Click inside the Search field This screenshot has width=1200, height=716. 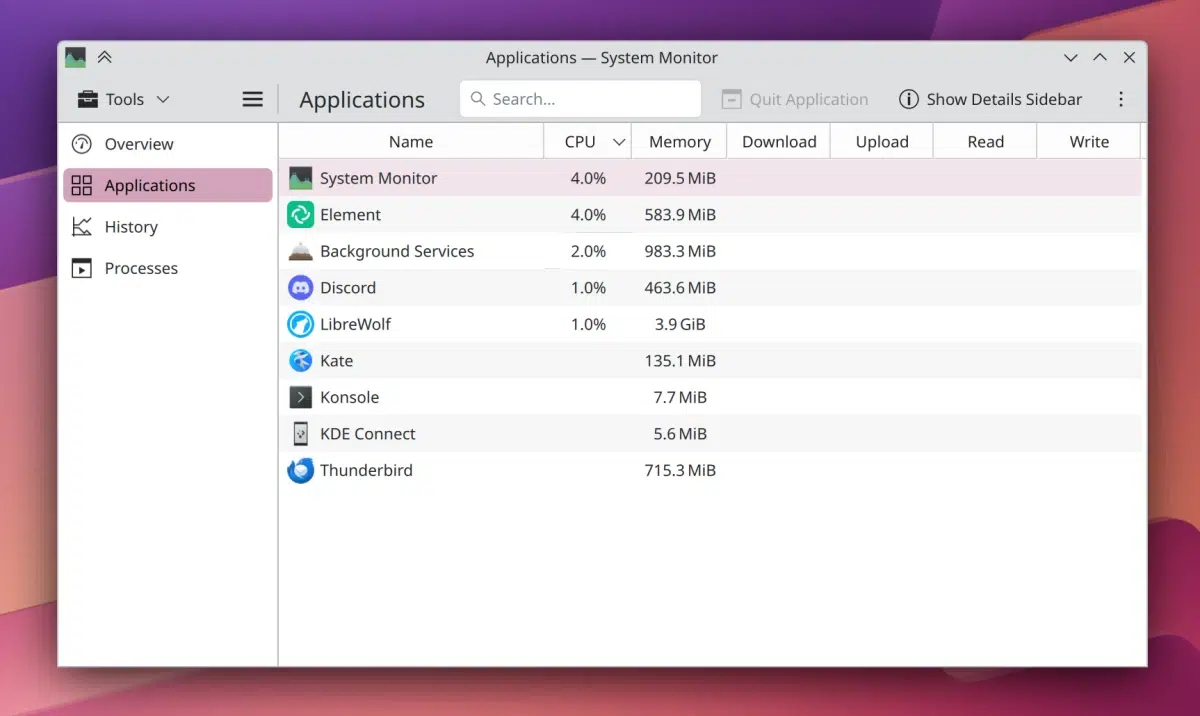click(x=580, y=99)
